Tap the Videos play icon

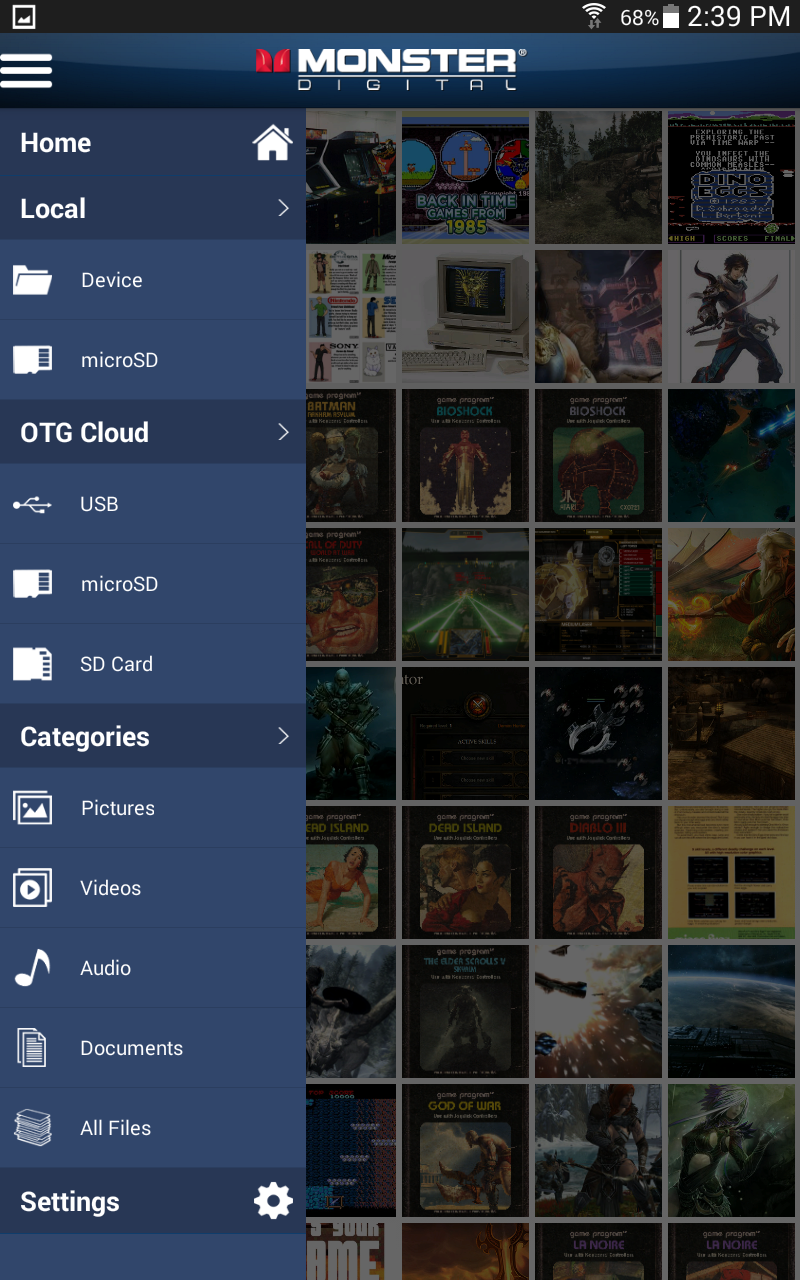pos(32,887)
